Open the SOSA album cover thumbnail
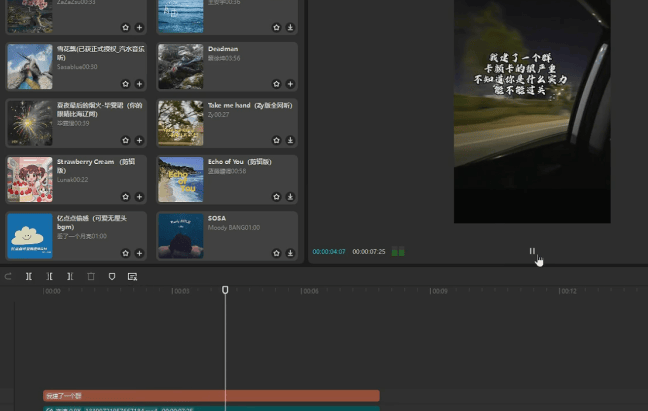 pos(180,235)
